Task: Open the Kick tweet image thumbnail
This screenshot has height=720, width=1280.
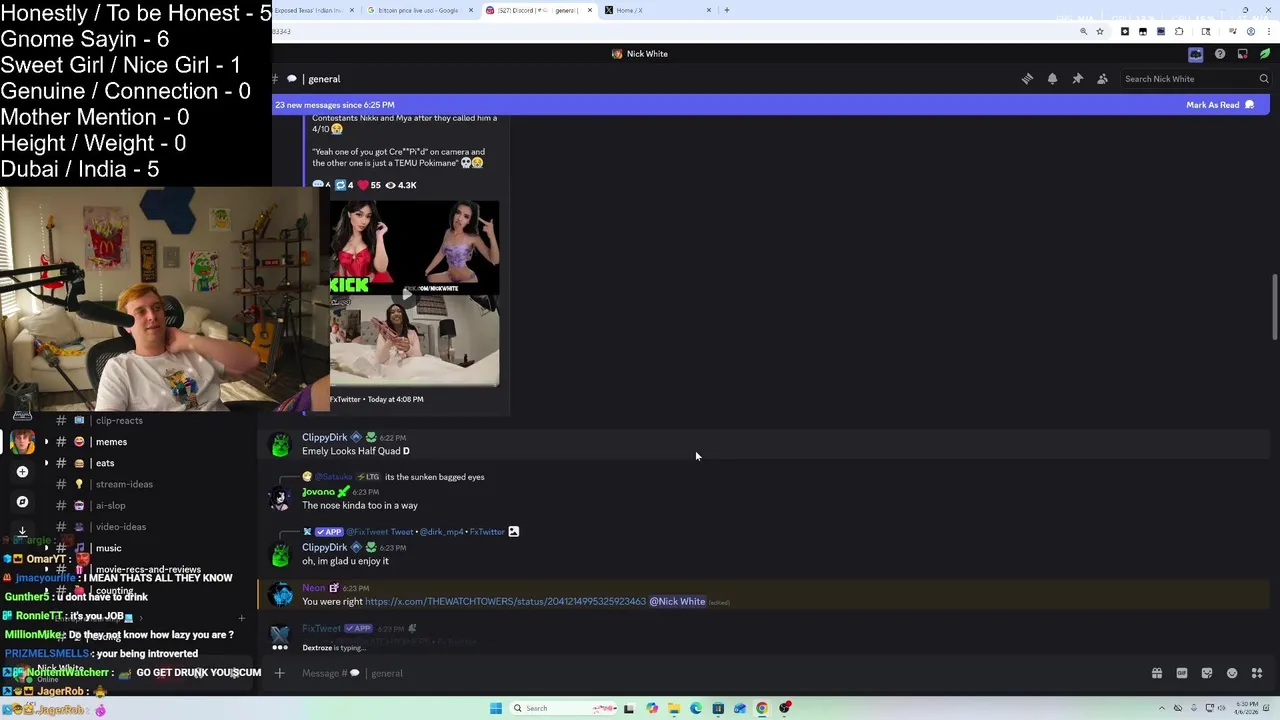Action: [x=414, y=293]
